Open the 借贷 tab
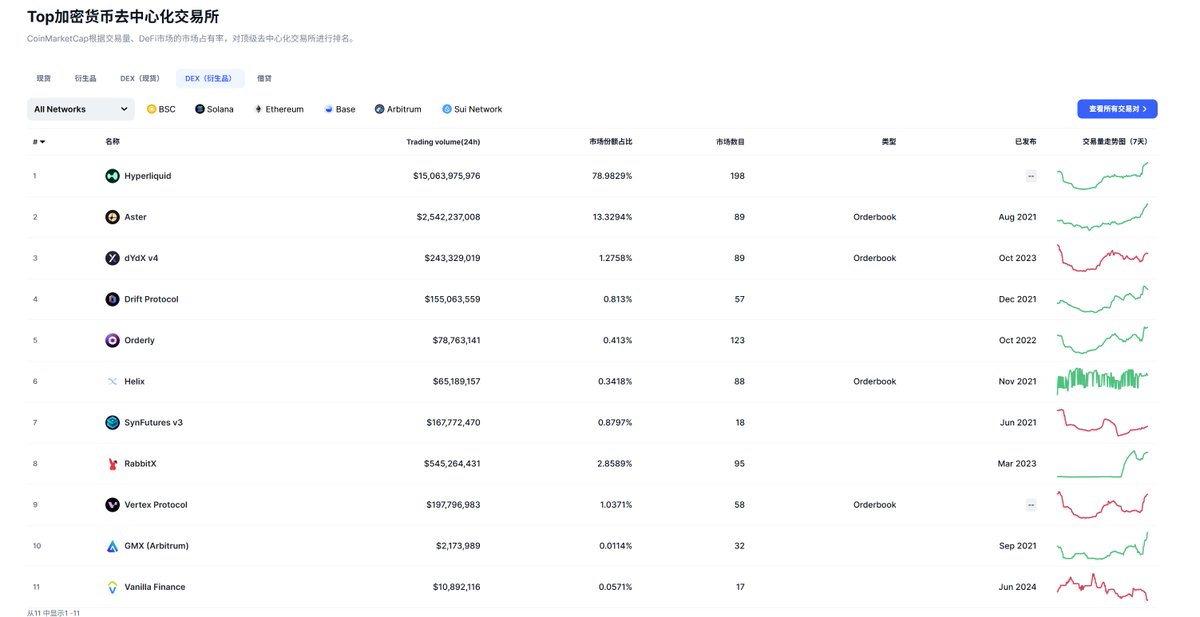Viewport: 1200px width, 617px height. tap(264, 78)
